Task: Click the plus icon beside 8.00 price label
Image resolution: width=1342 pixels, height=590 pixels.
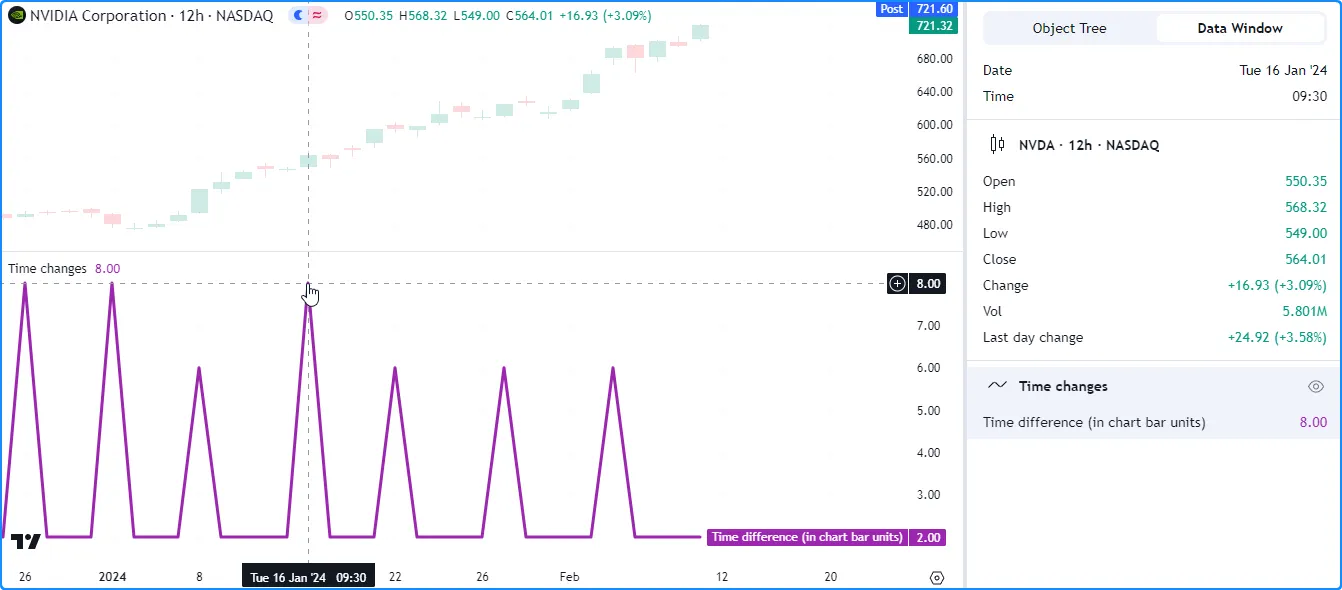Action: pos(897,284)
